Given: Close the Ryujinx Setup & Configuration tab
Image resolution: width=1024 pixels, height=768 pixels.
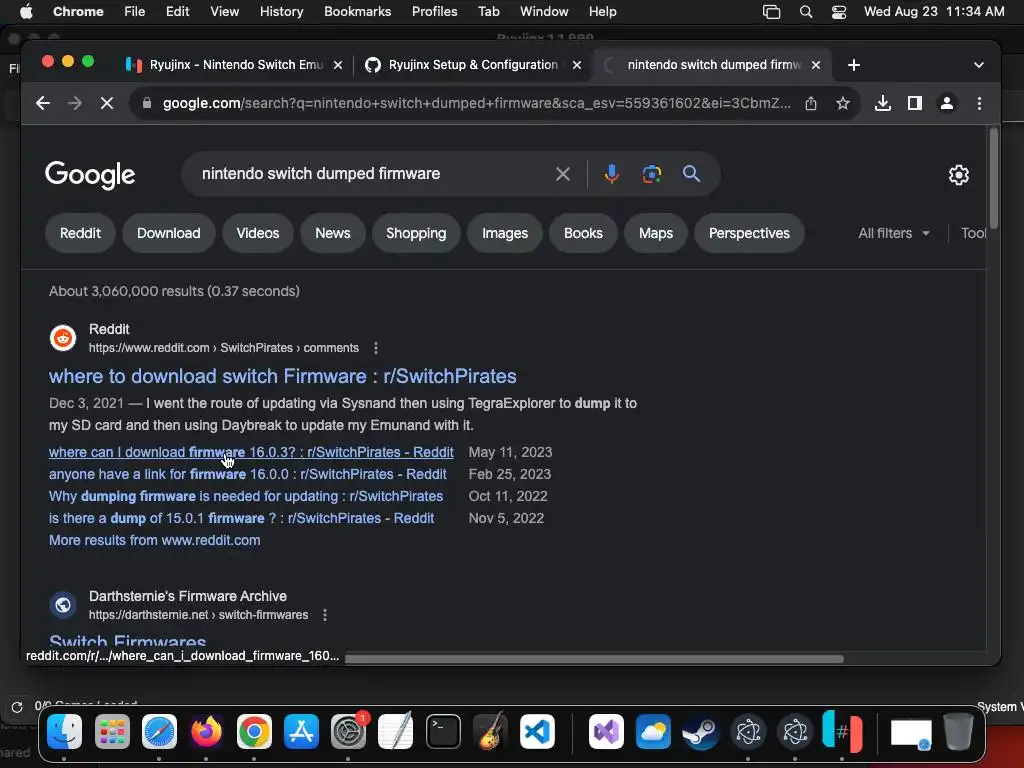Looking at the screenshot, I should tap(577, 65).
